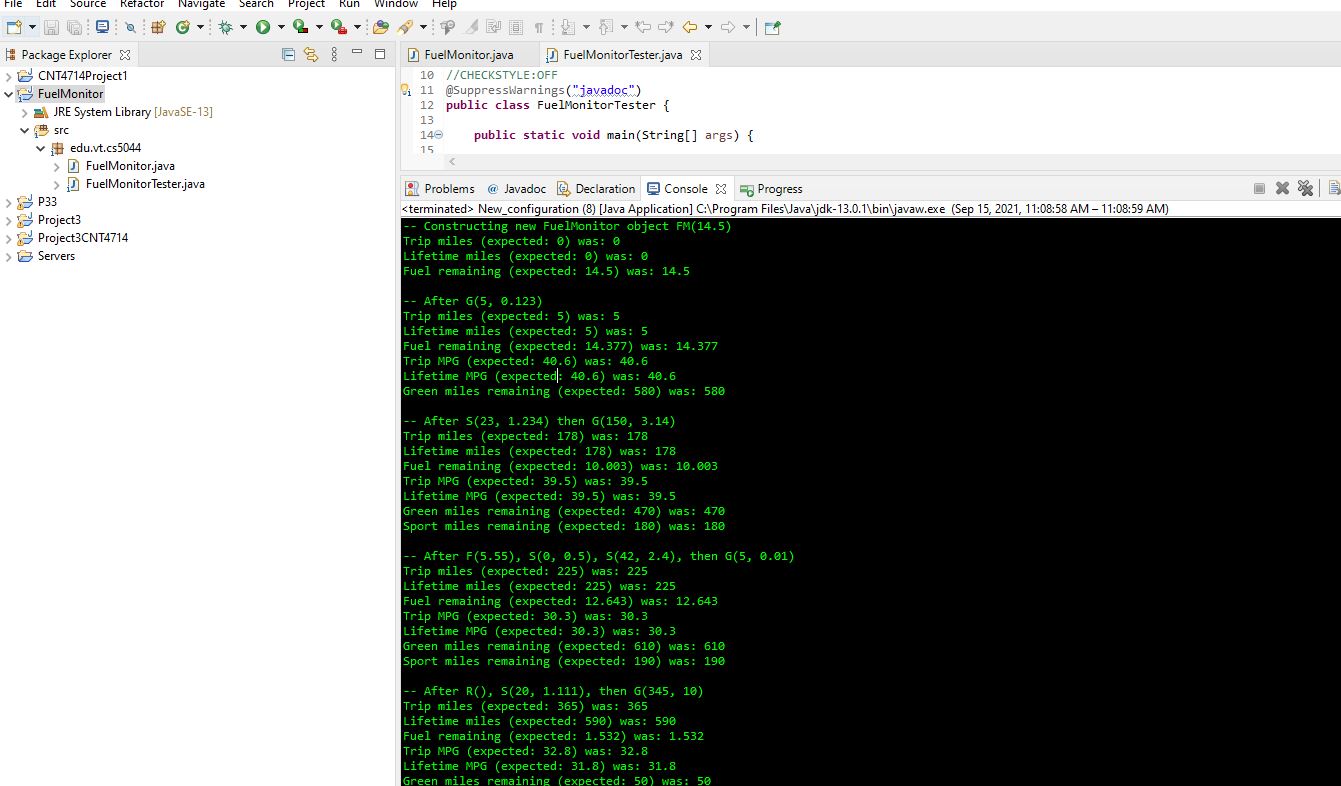Open the Navigate menu

click(202, 4)
